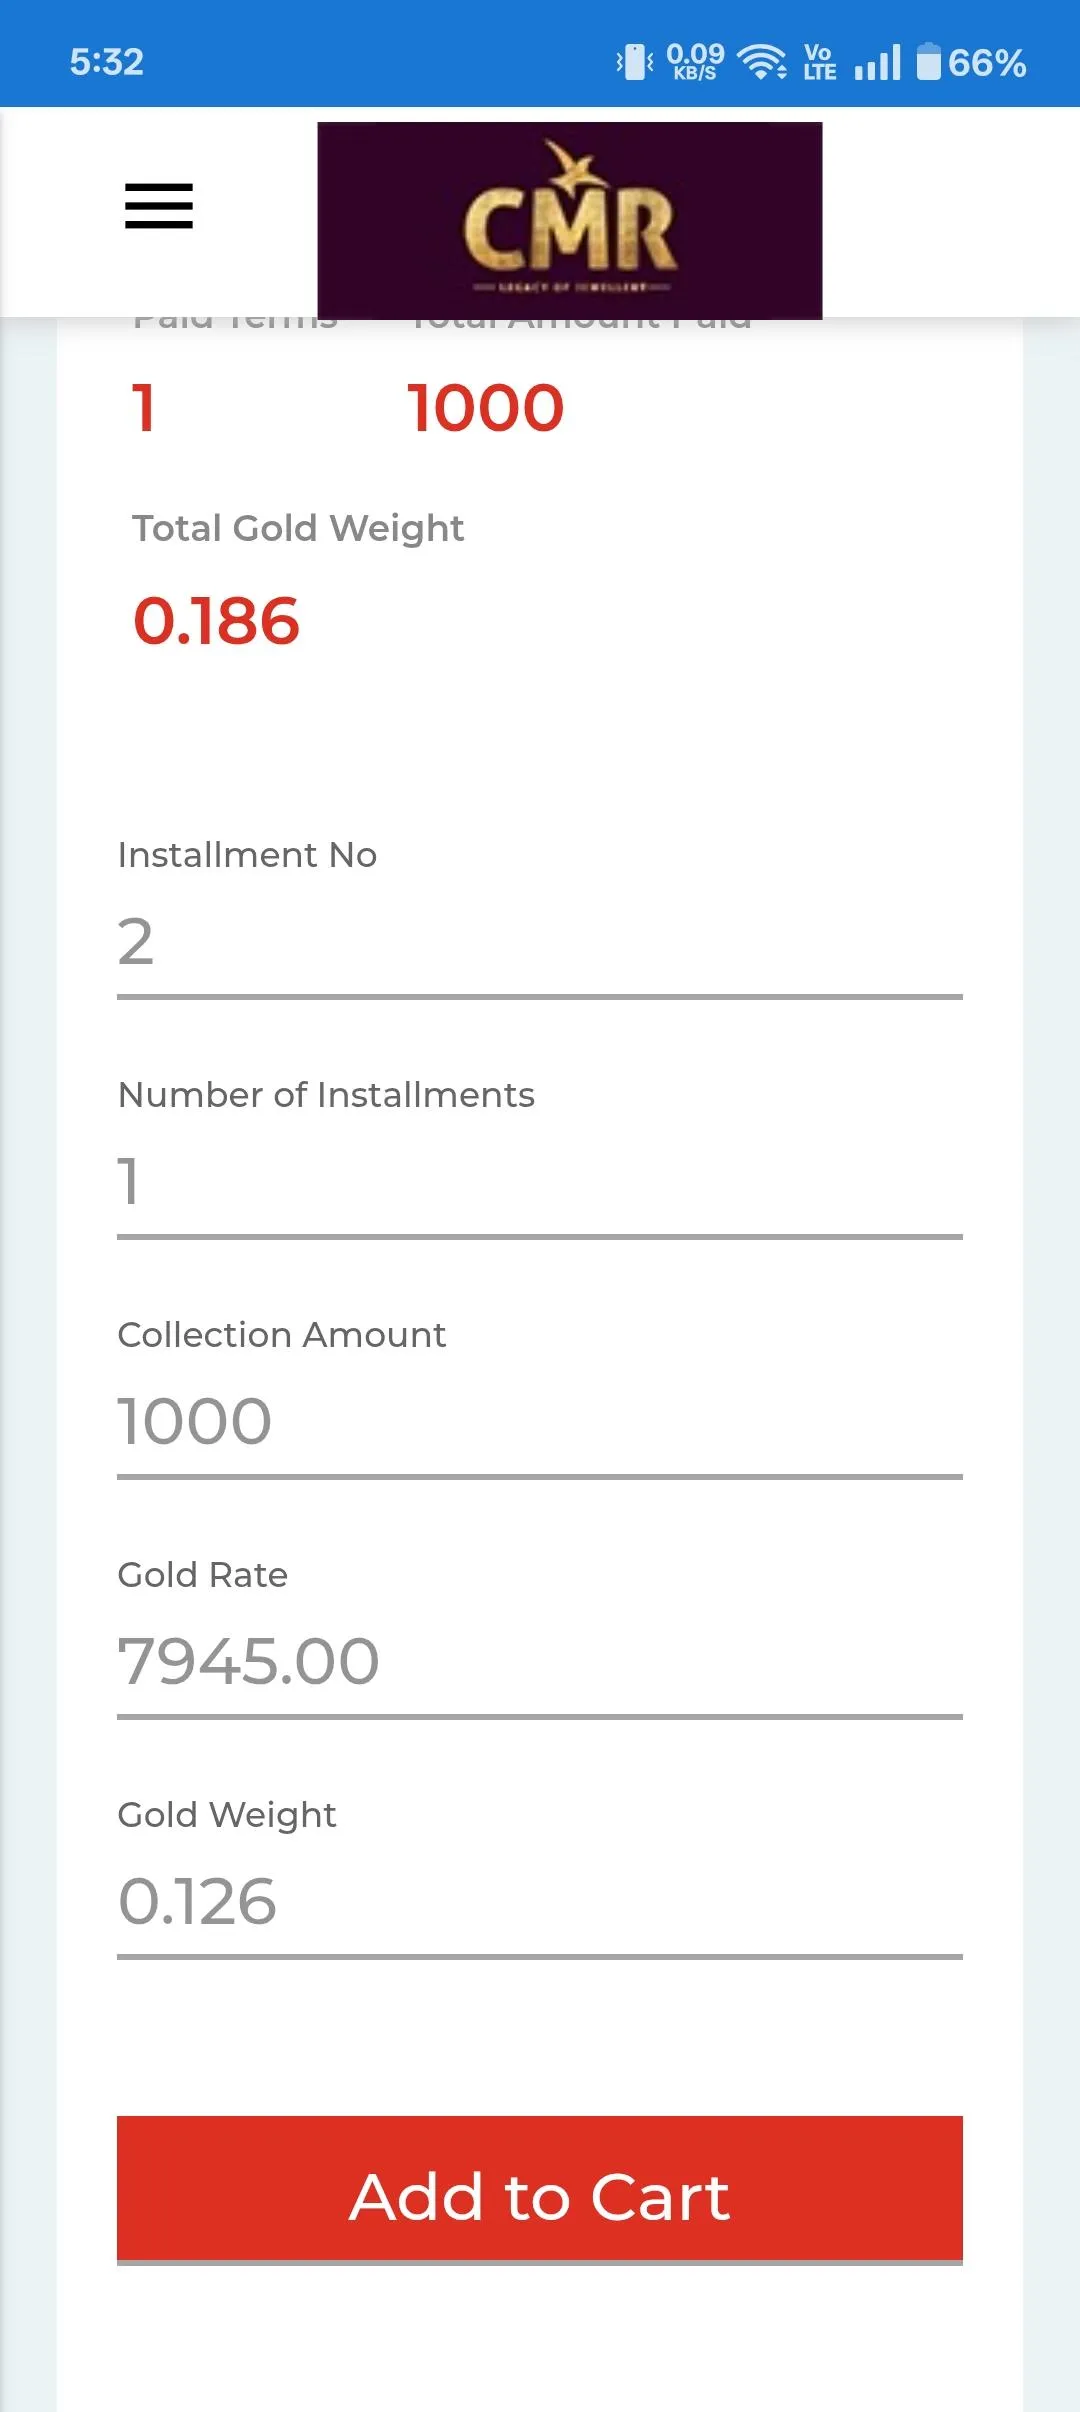Tap the VoLTE status icon
The width and height of the screenshot is (1080, 2412).
[820, 62]
